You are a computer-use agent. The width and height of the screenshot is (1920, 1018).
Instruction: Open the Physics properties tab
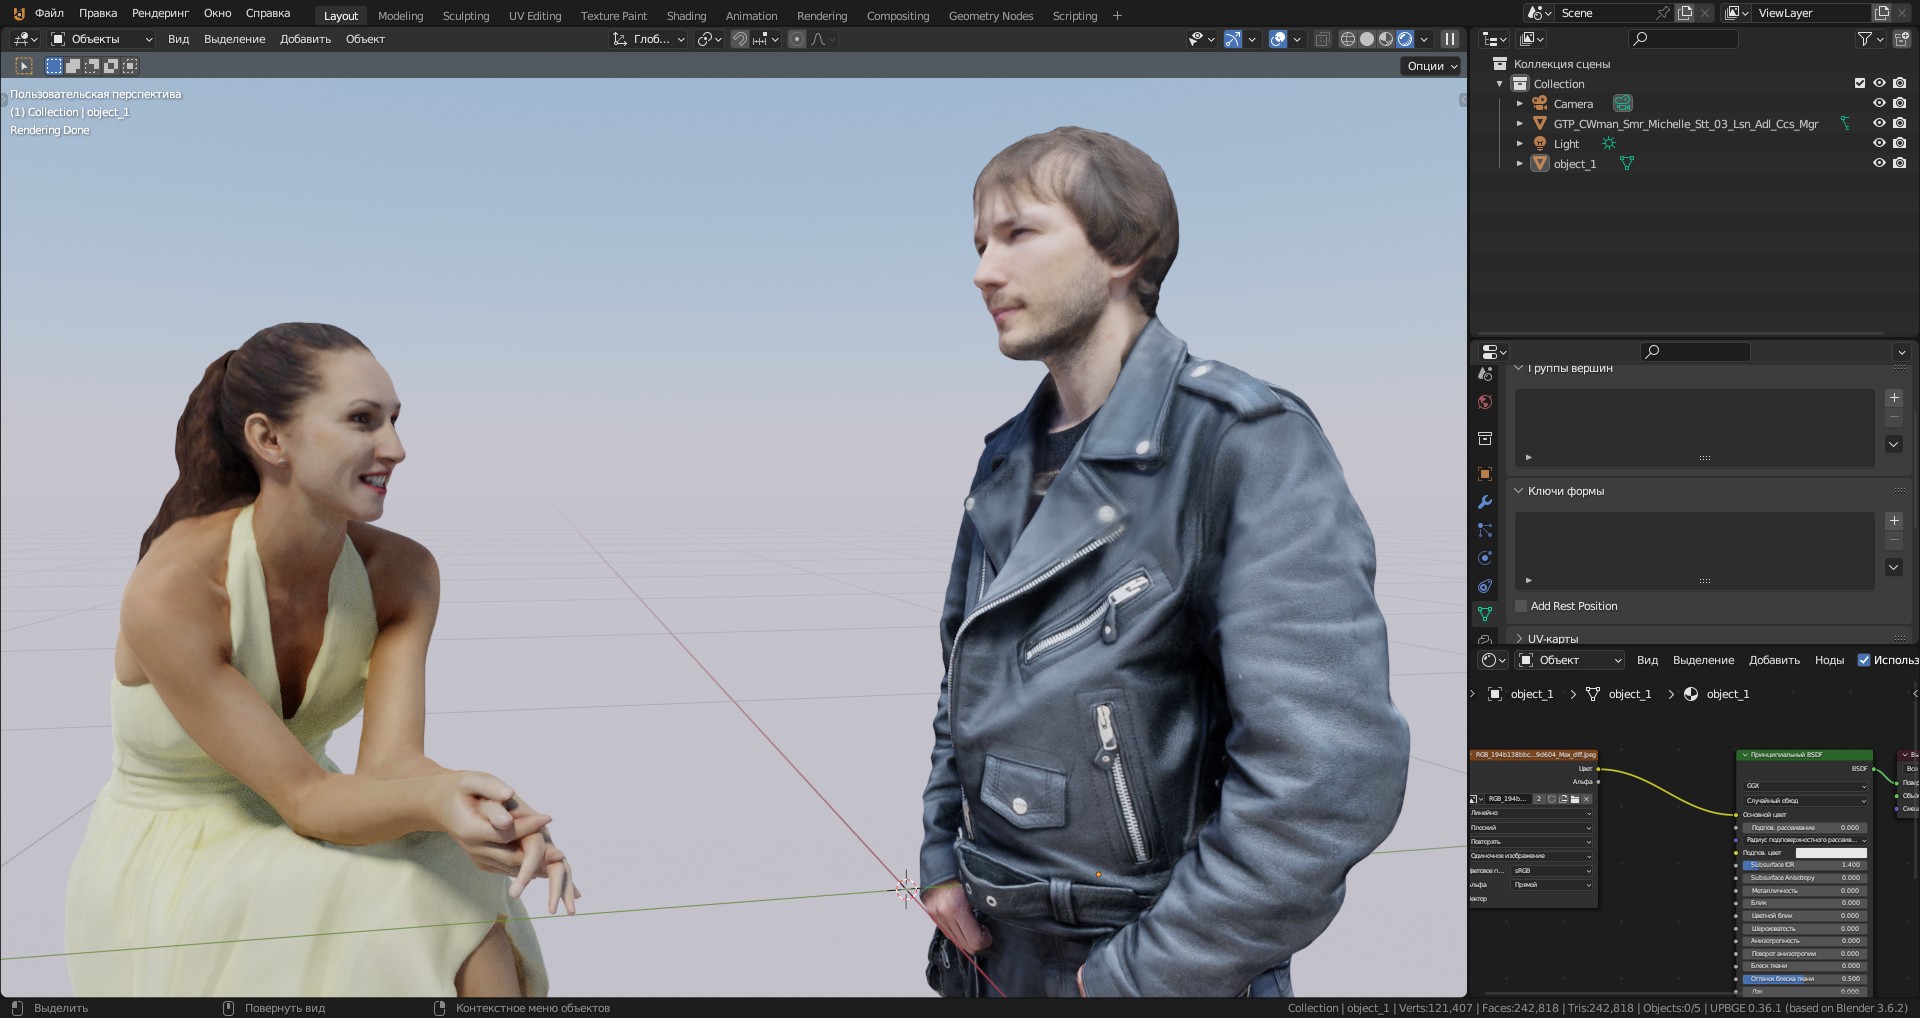[x=1485, y=558]
